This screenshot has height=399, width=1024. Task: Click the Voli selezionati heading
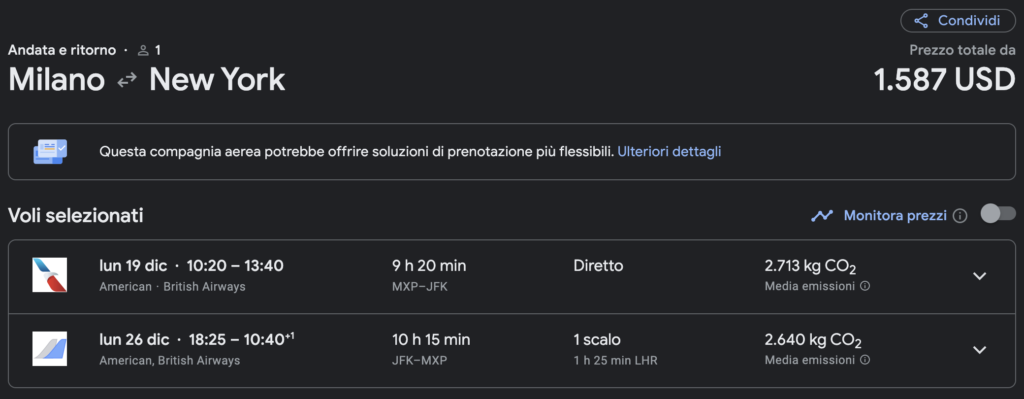[x=76, y=215]
